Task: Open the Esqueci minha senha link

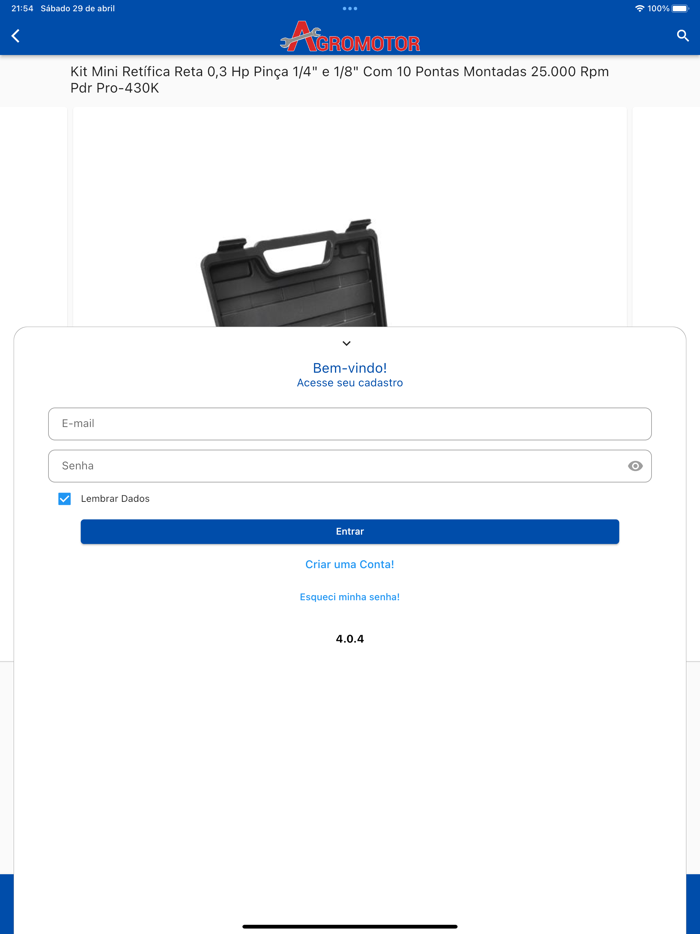Action: (x=350, y=597)
